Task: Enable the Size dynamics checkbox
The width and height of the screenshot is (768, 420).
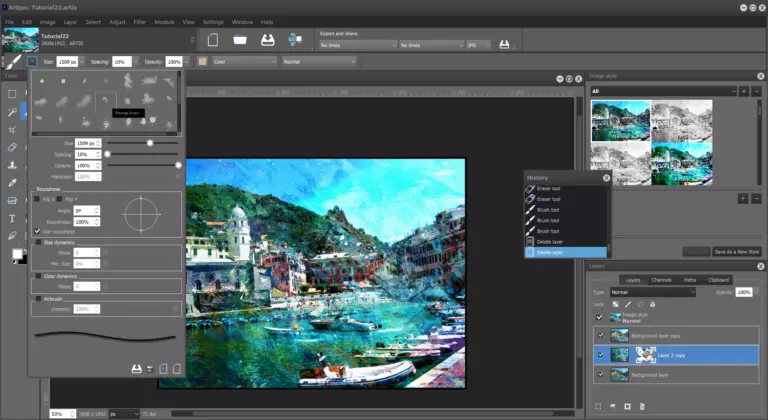Action: (38, 243)
